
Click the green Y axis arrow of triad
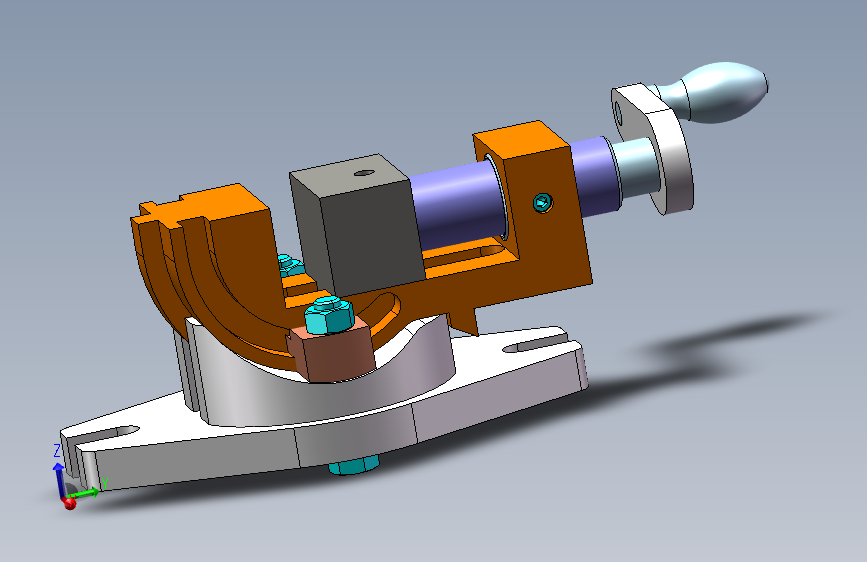[86, 492]
